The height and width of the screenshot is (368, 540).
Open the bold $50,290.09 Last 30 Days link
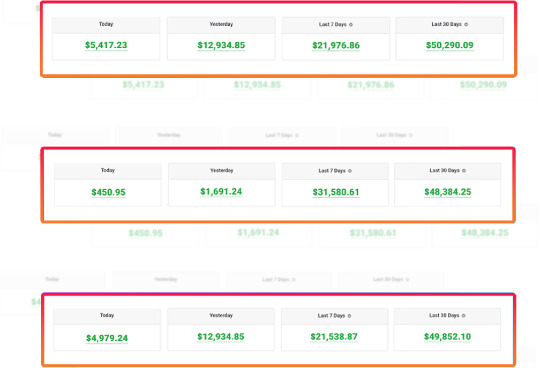[x=449, y=45]
